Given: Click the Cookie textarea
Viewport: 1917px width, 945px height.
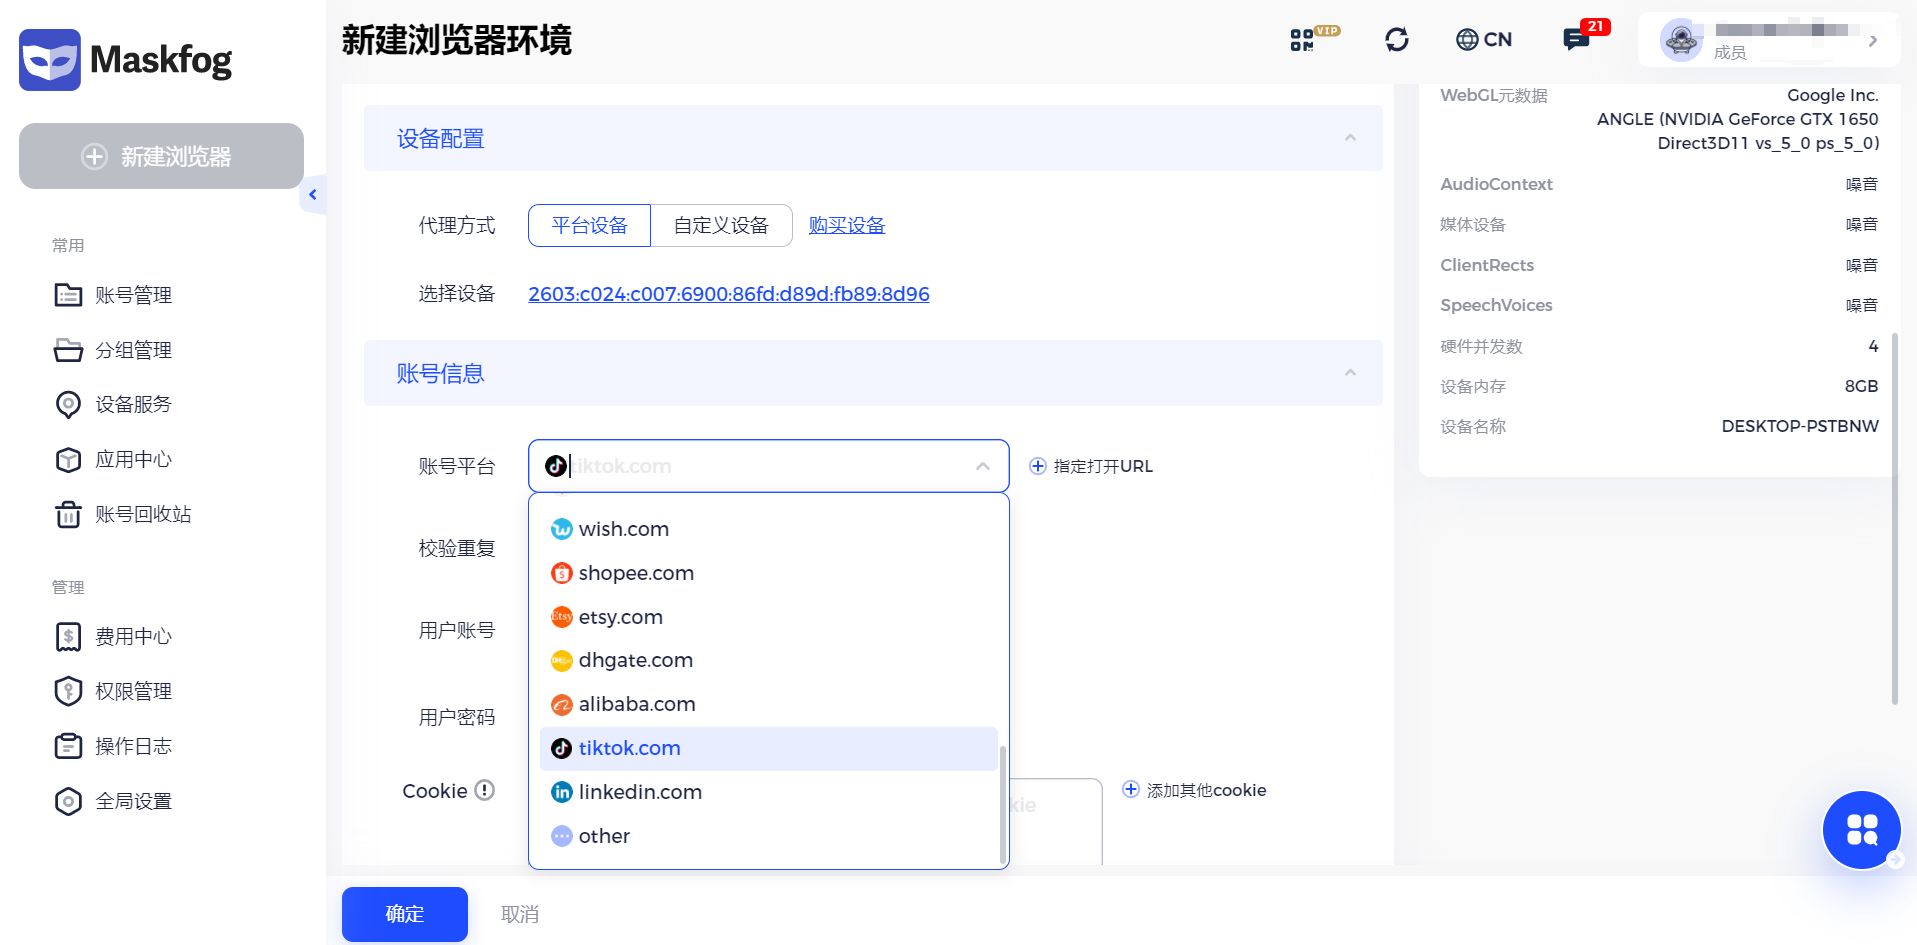Looking at the screenshot, I should pyautogui.click(x=1055, y=822).
